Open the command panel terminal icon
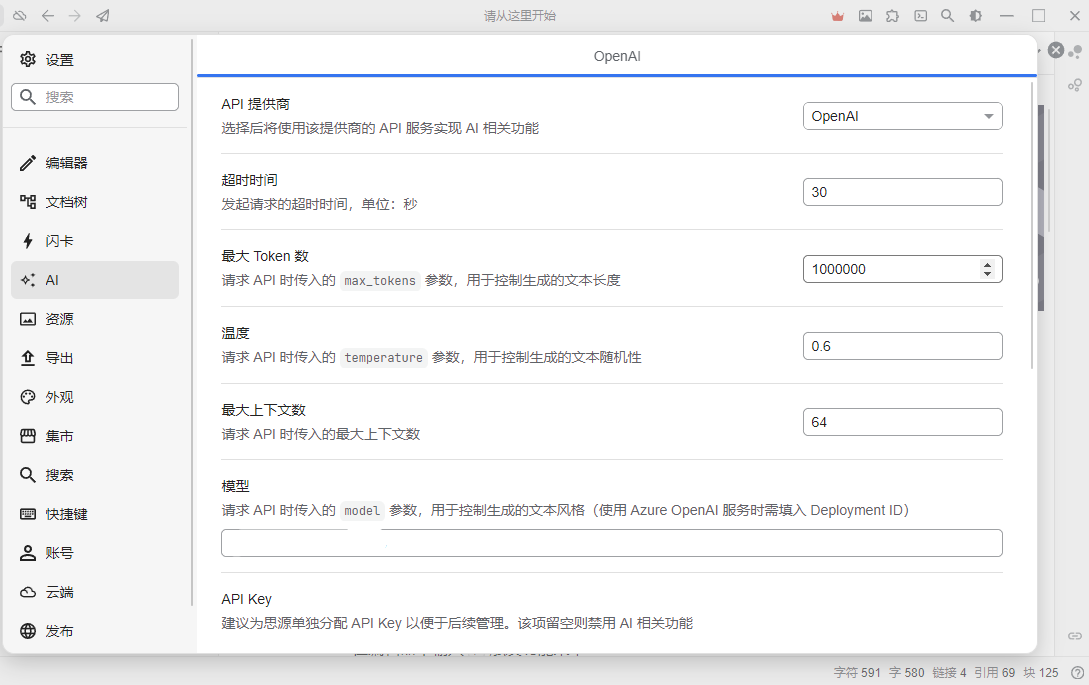Screen dimensions: 1089x685 pyautogui.click(x=920, y=16)
